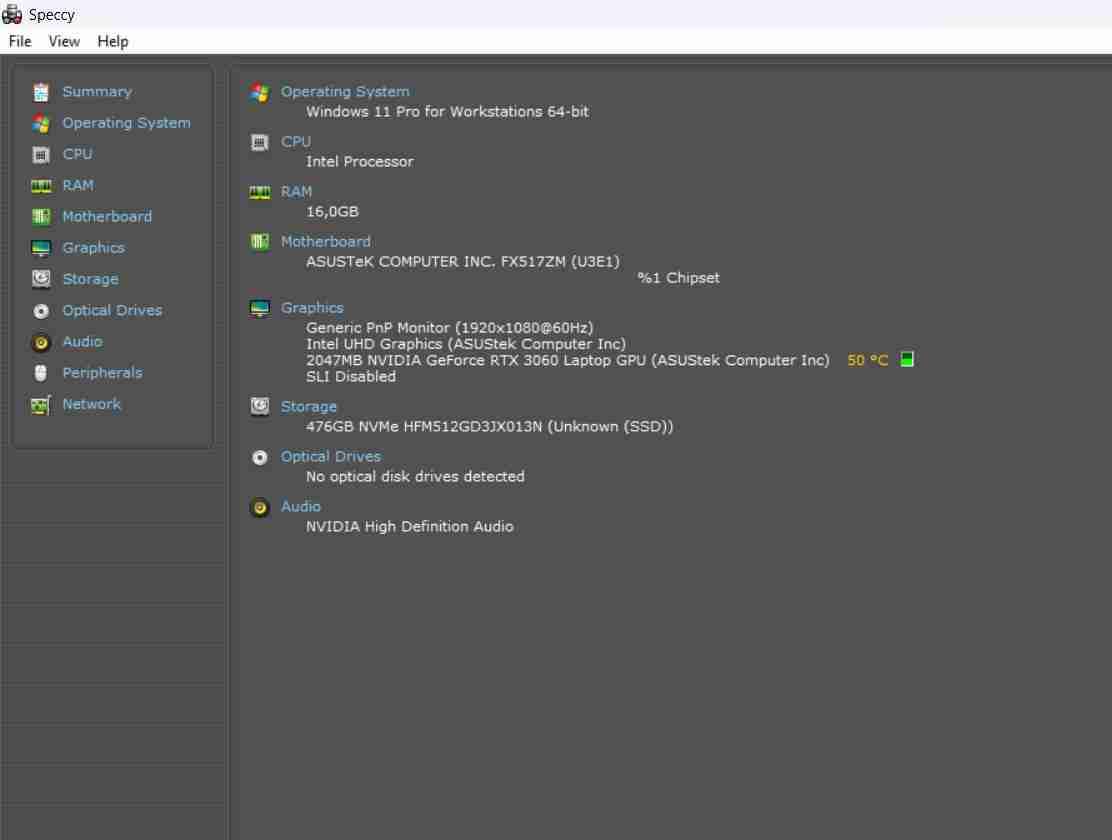Click the Operating System heading link
The width and height of the screenshot is (1112, 840).
345,91
